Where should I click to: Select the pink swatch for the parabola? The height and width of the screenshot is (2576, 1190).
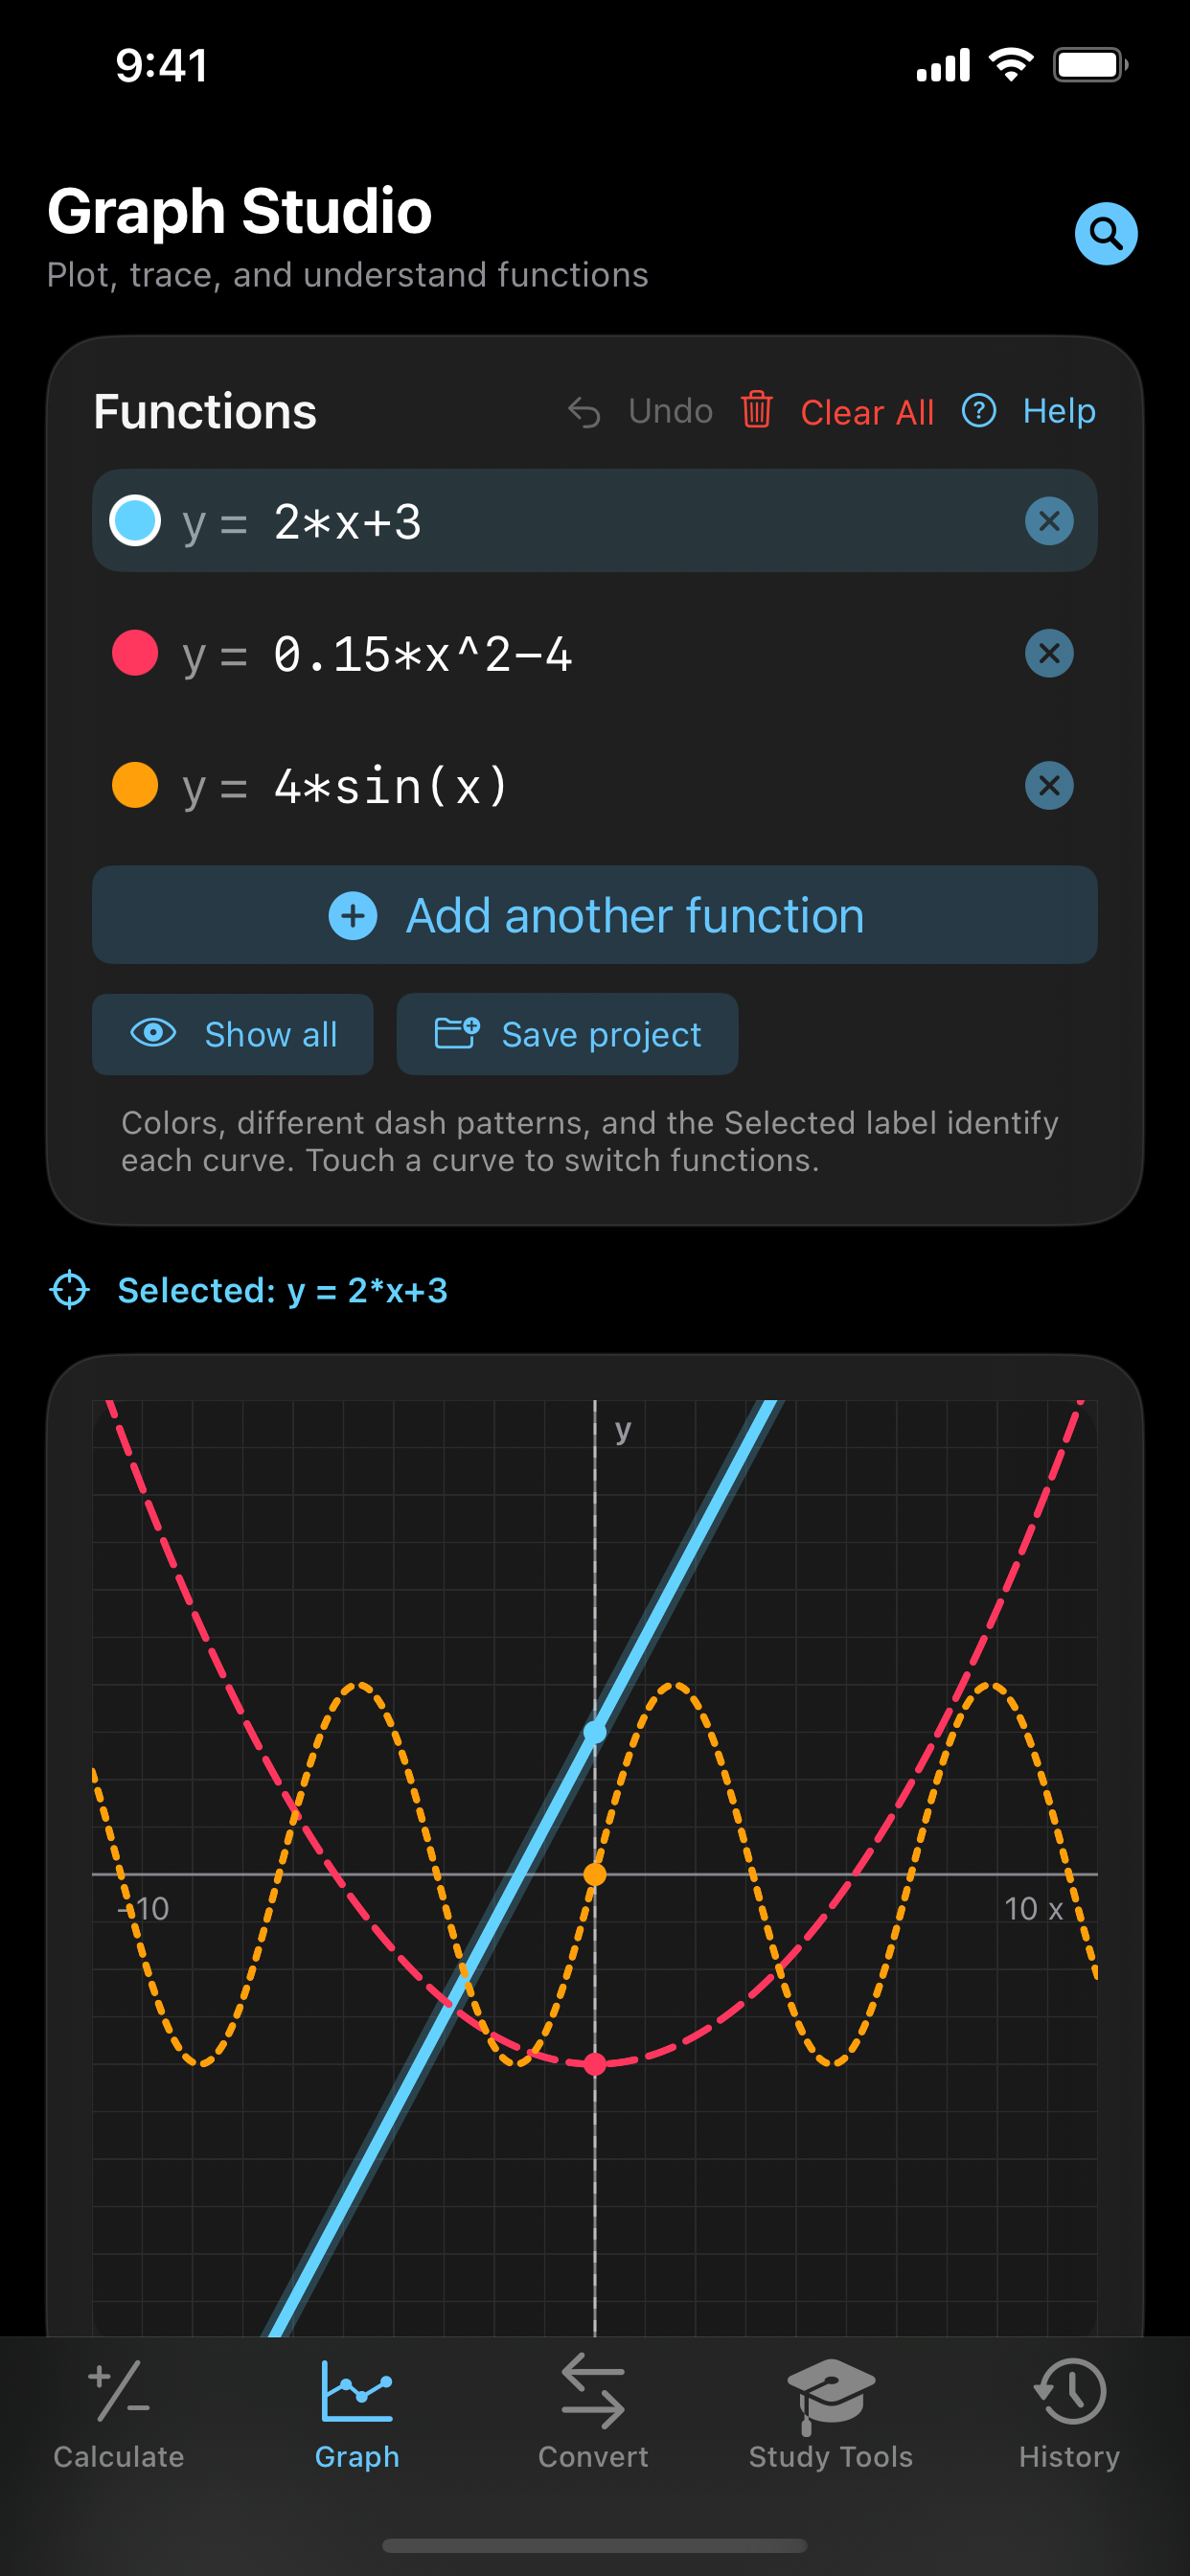135,653
